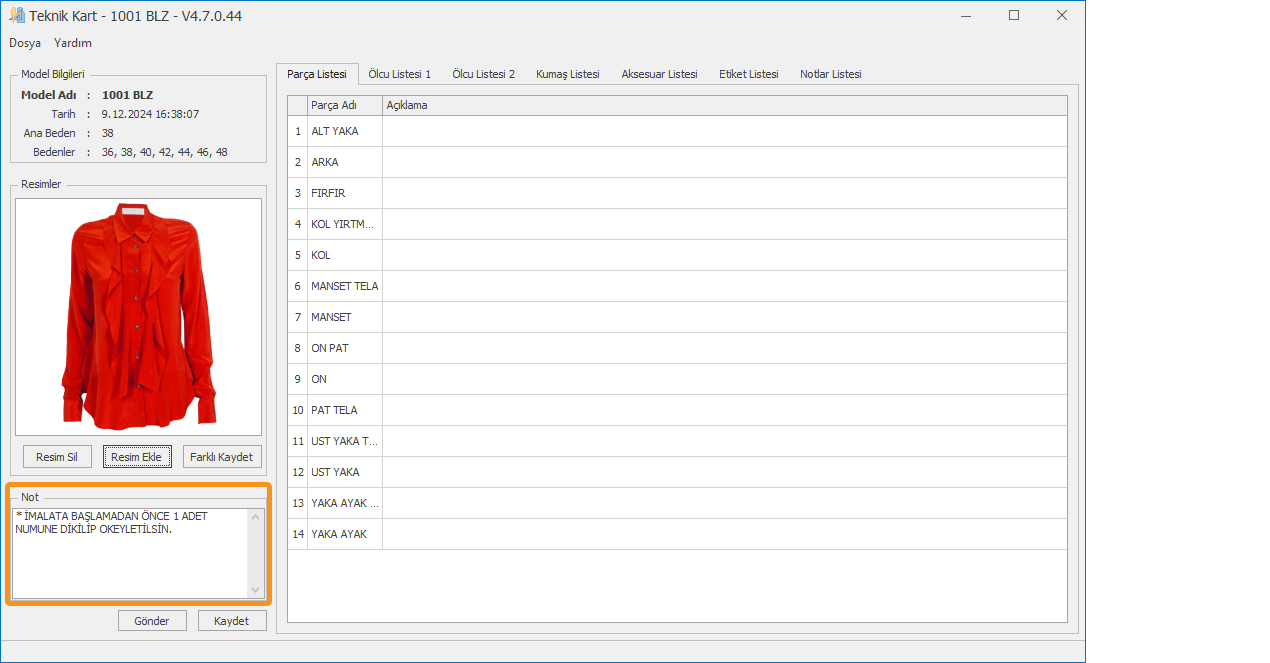The image size is (1270, 663).
Task: Open the Kumaş Listesi tab
Action: 567,74
